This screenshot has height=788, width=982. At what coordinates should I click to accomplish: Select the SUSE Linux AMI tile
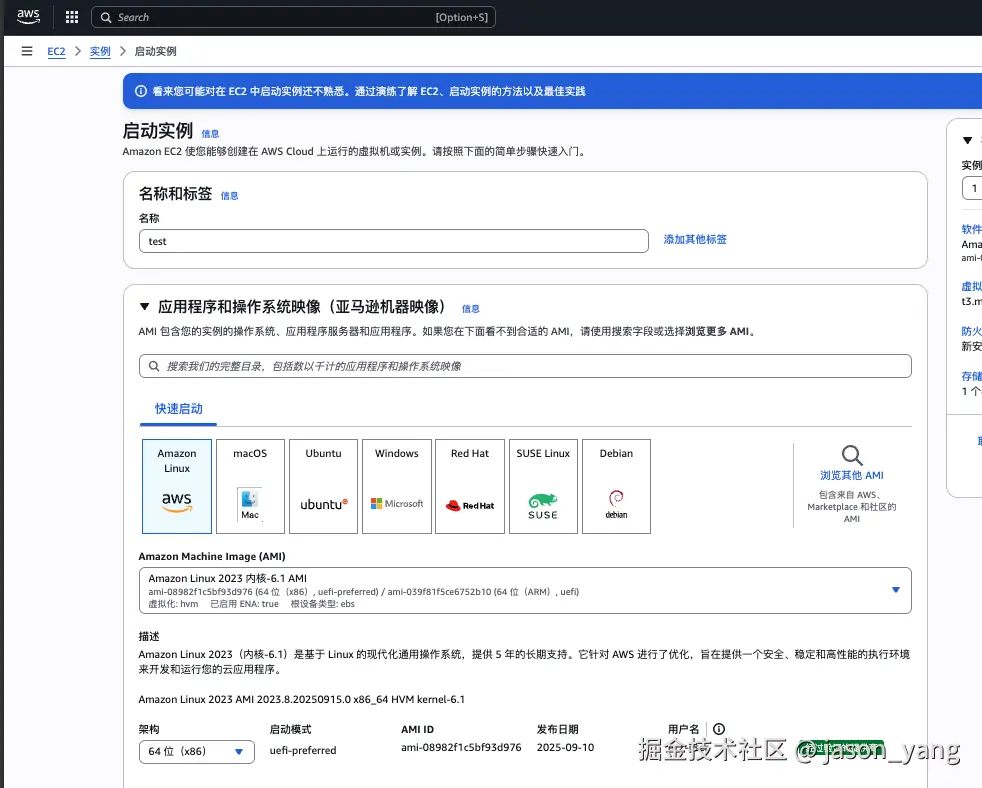[x=543, y=486]
